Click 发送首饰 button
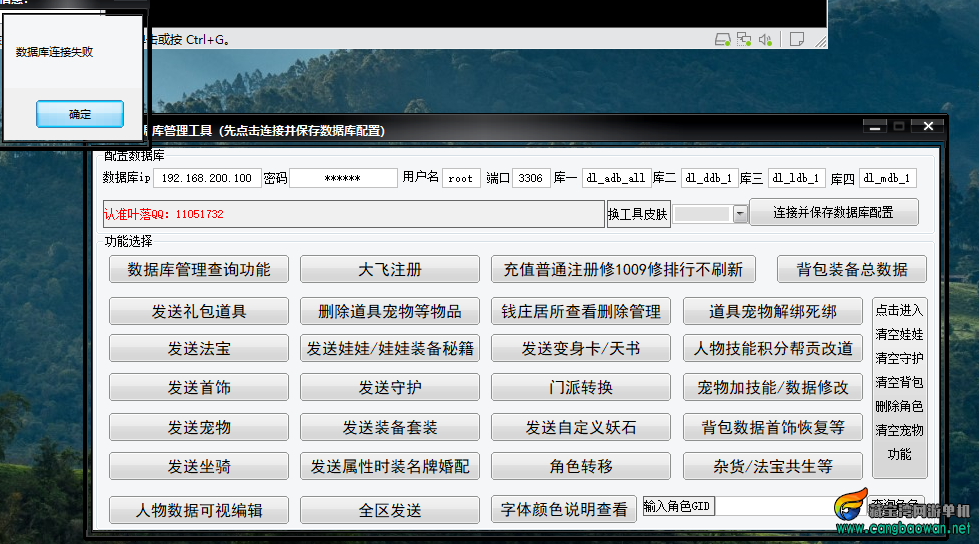This screenshot has width=979, height=544. click(x=199, y=387)
